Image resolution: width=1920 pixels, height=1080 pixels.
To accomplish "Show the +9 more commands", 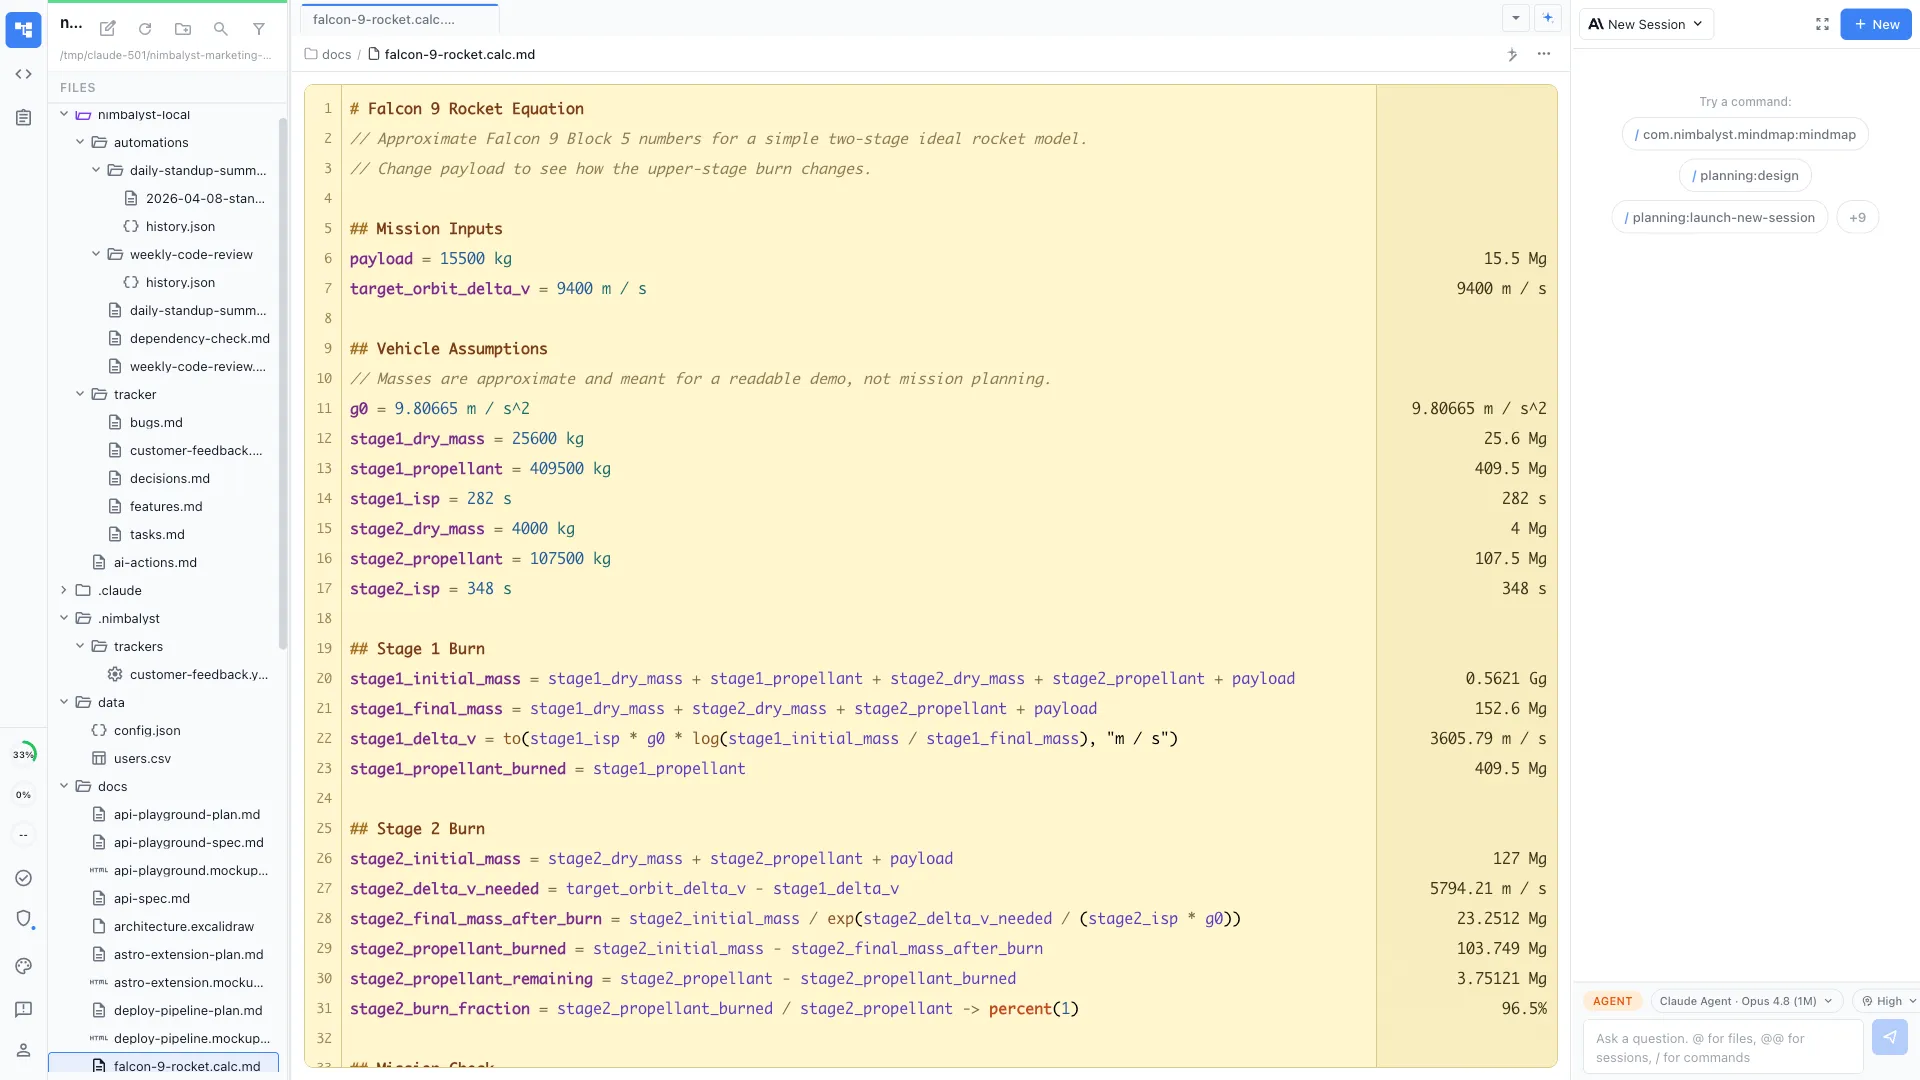I will (1857, 217).
